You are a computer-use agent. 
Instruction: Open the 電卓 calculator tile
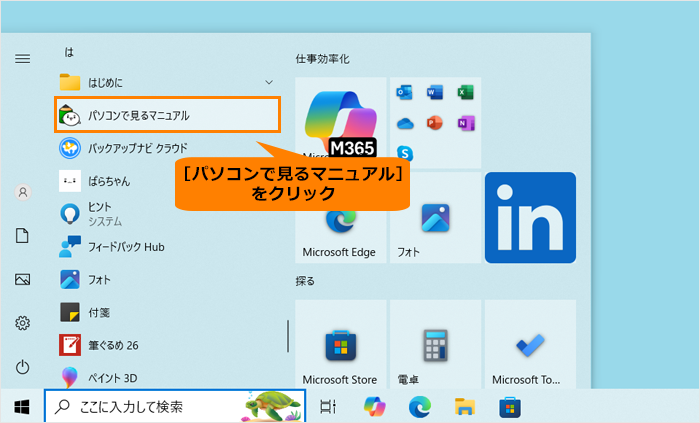click(x=436, y=344)
